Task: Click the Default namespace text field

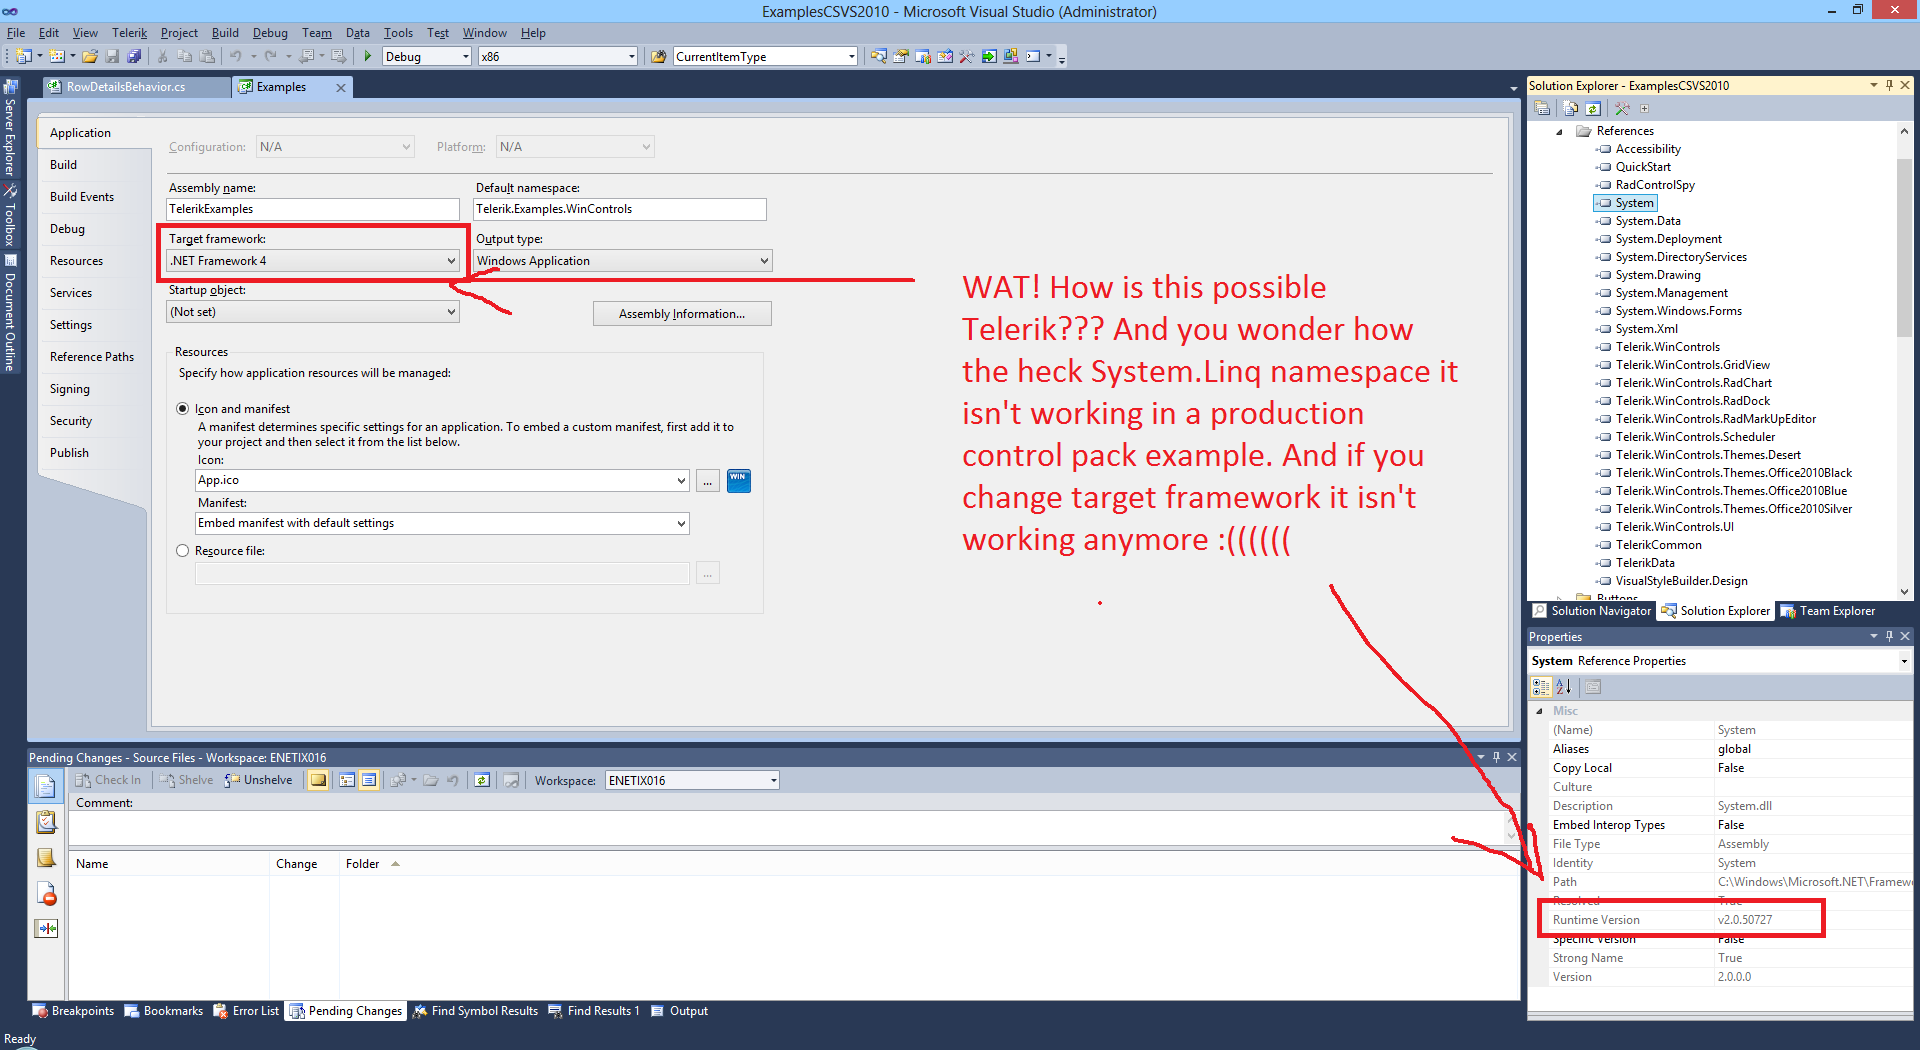Action: tap(620, 209)
